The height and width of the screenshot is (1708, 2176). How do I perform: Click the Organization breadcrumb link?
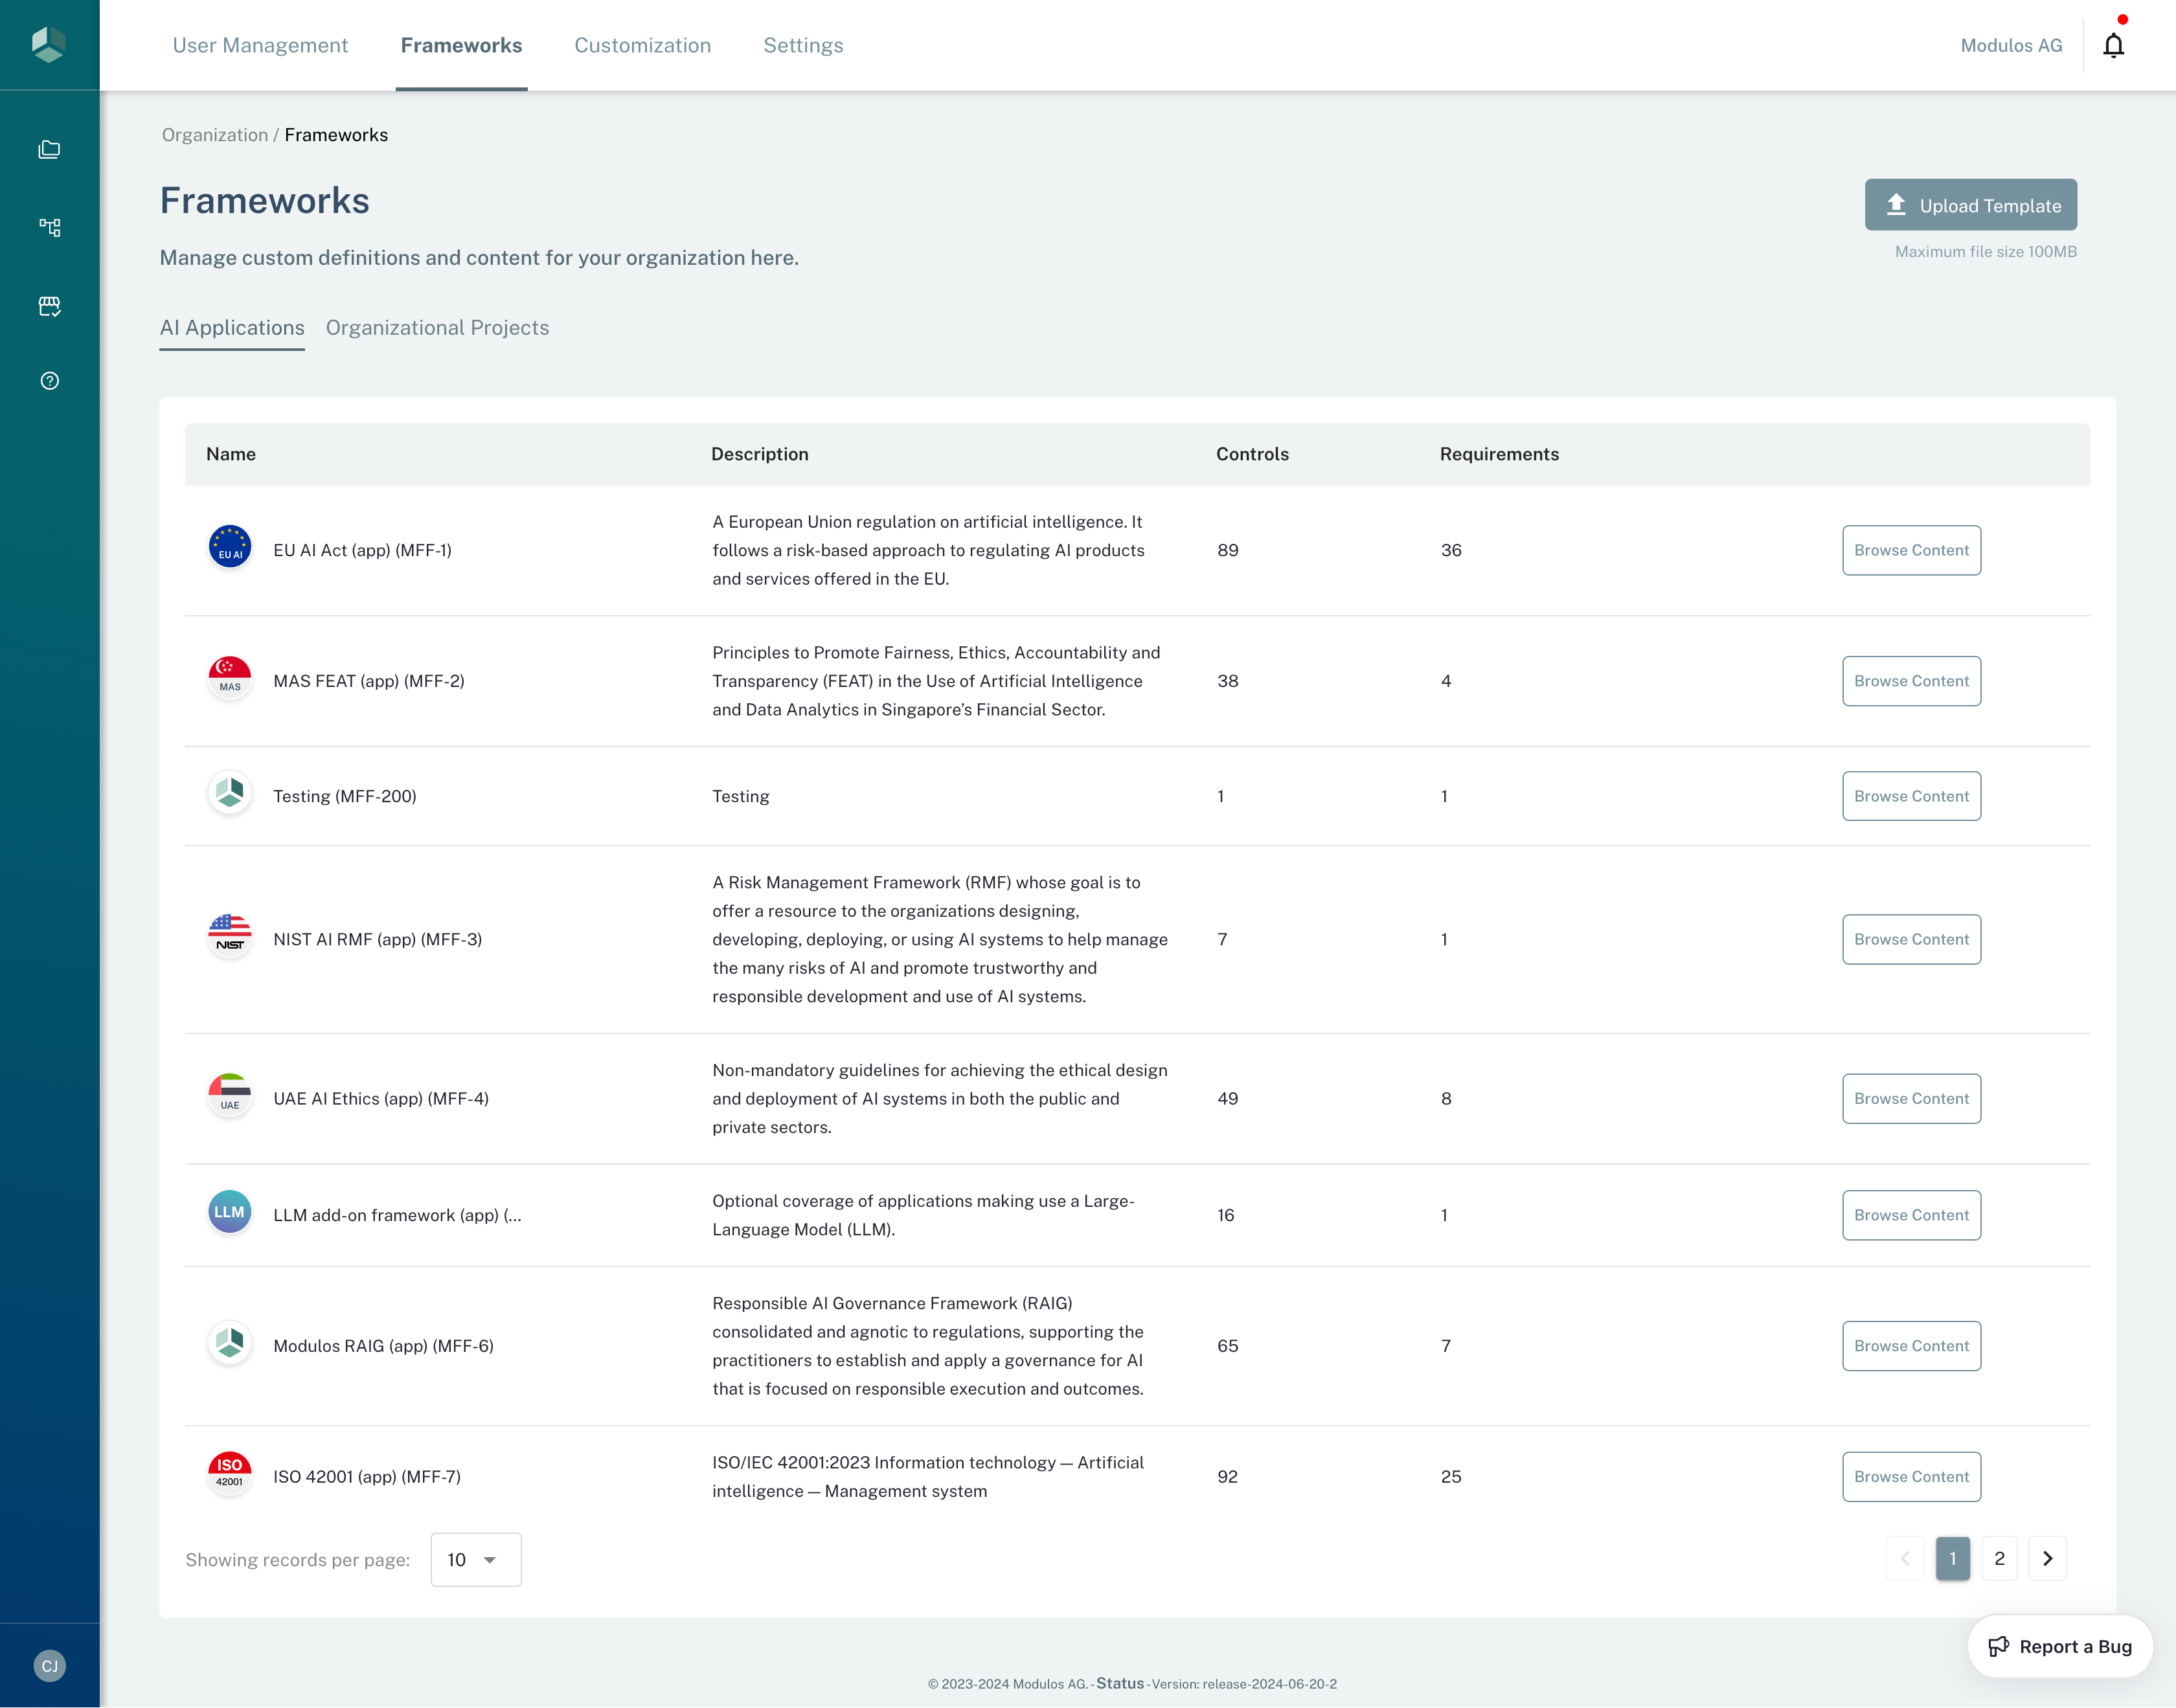coord(215,134)
